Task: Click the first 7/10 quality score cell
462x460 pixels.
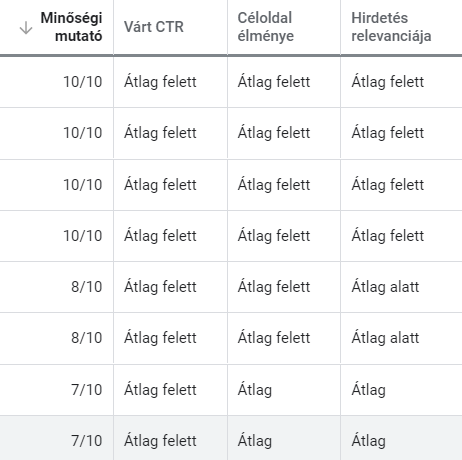Action: point(87,390)
